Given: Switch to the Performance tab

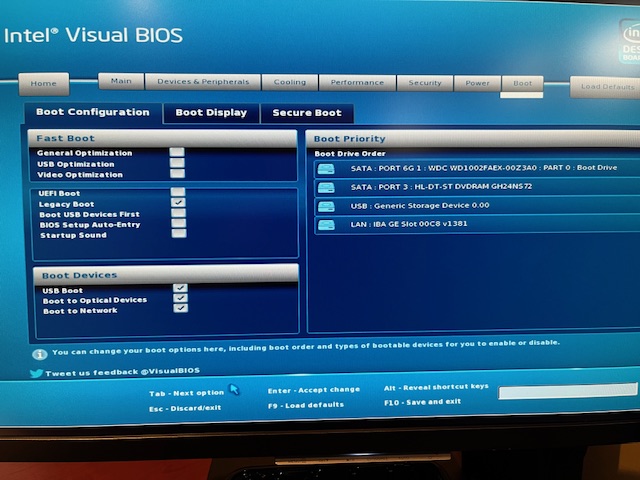Looking at the screenshot, I should pyautogui.click(x=357, y=82).
